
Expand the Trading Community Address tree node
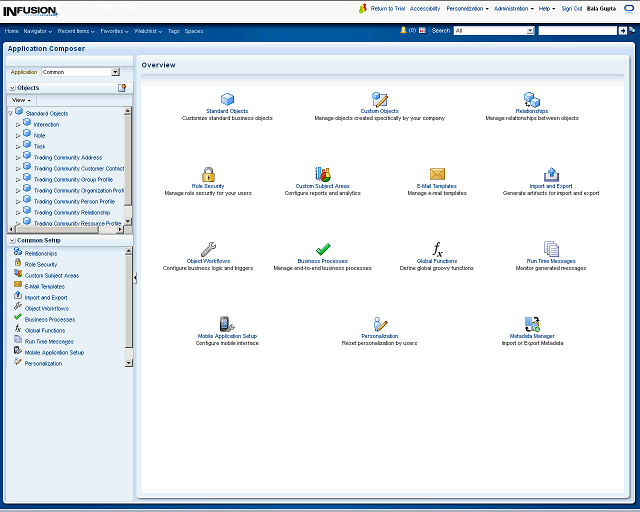18,158
